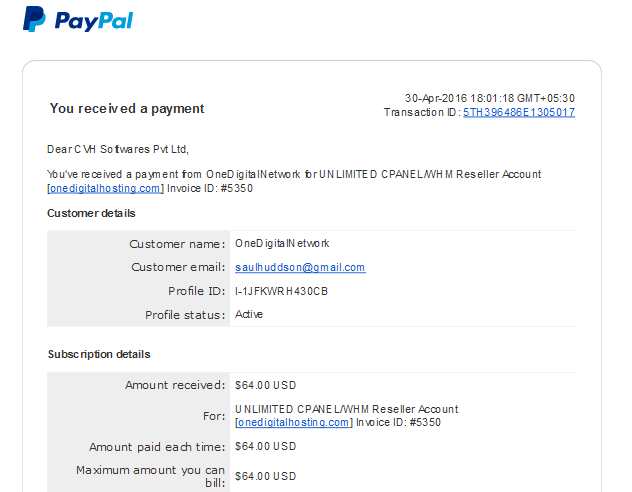632x492 pixels.
Task: Click the Profile ID label
Action: (197, 291)
